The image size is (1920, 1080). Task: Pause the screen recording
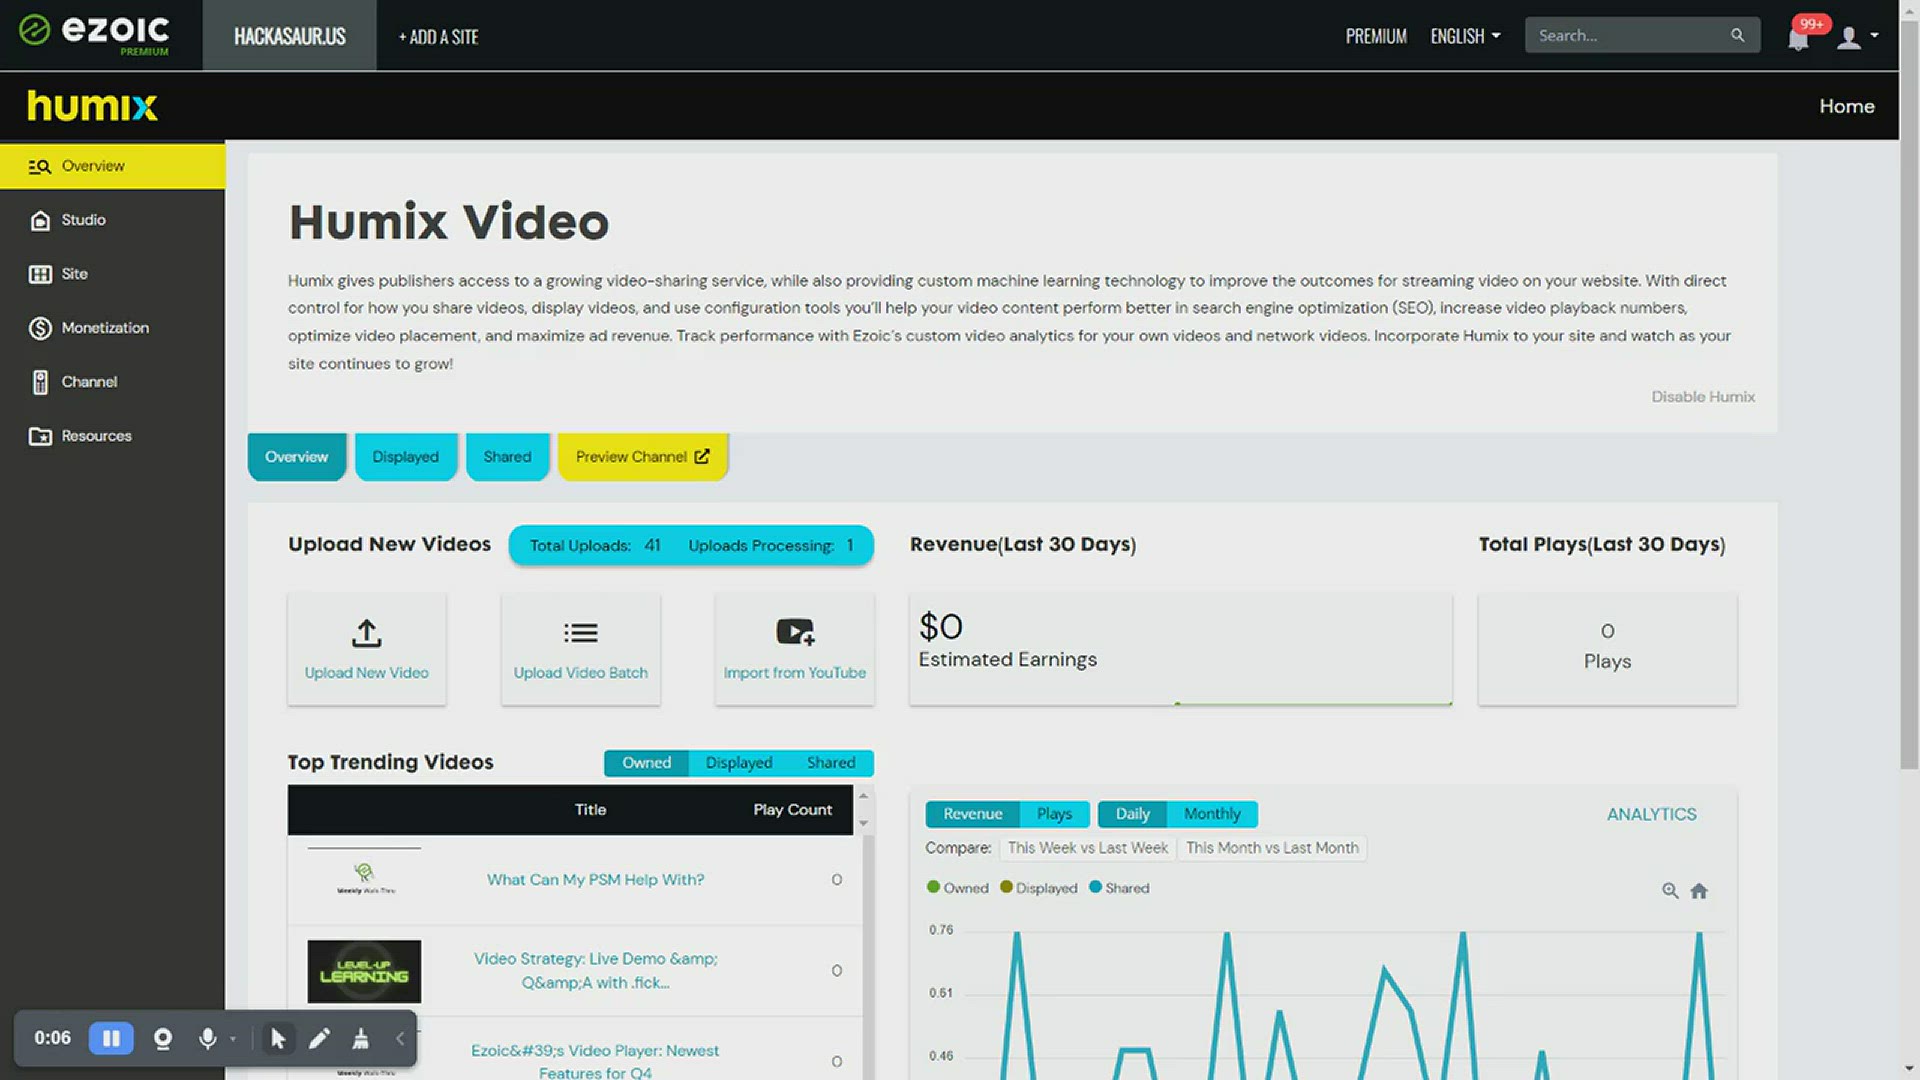pos(111,1038)
